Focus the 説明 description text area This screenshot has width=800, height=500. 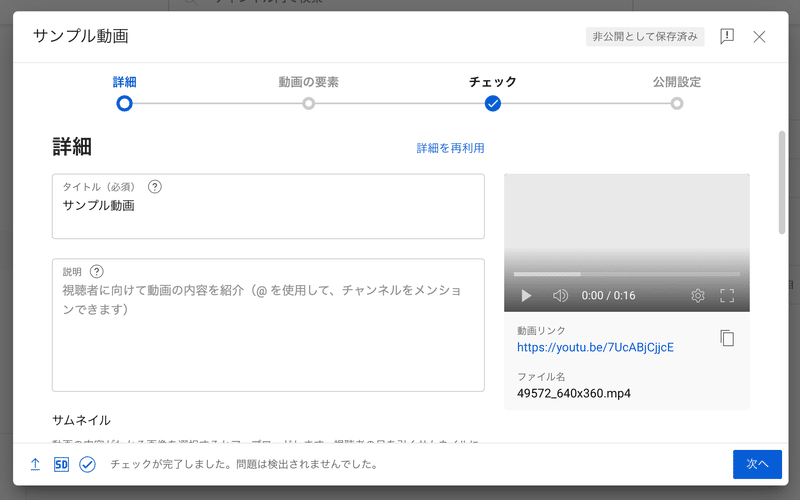pos(268,325)
